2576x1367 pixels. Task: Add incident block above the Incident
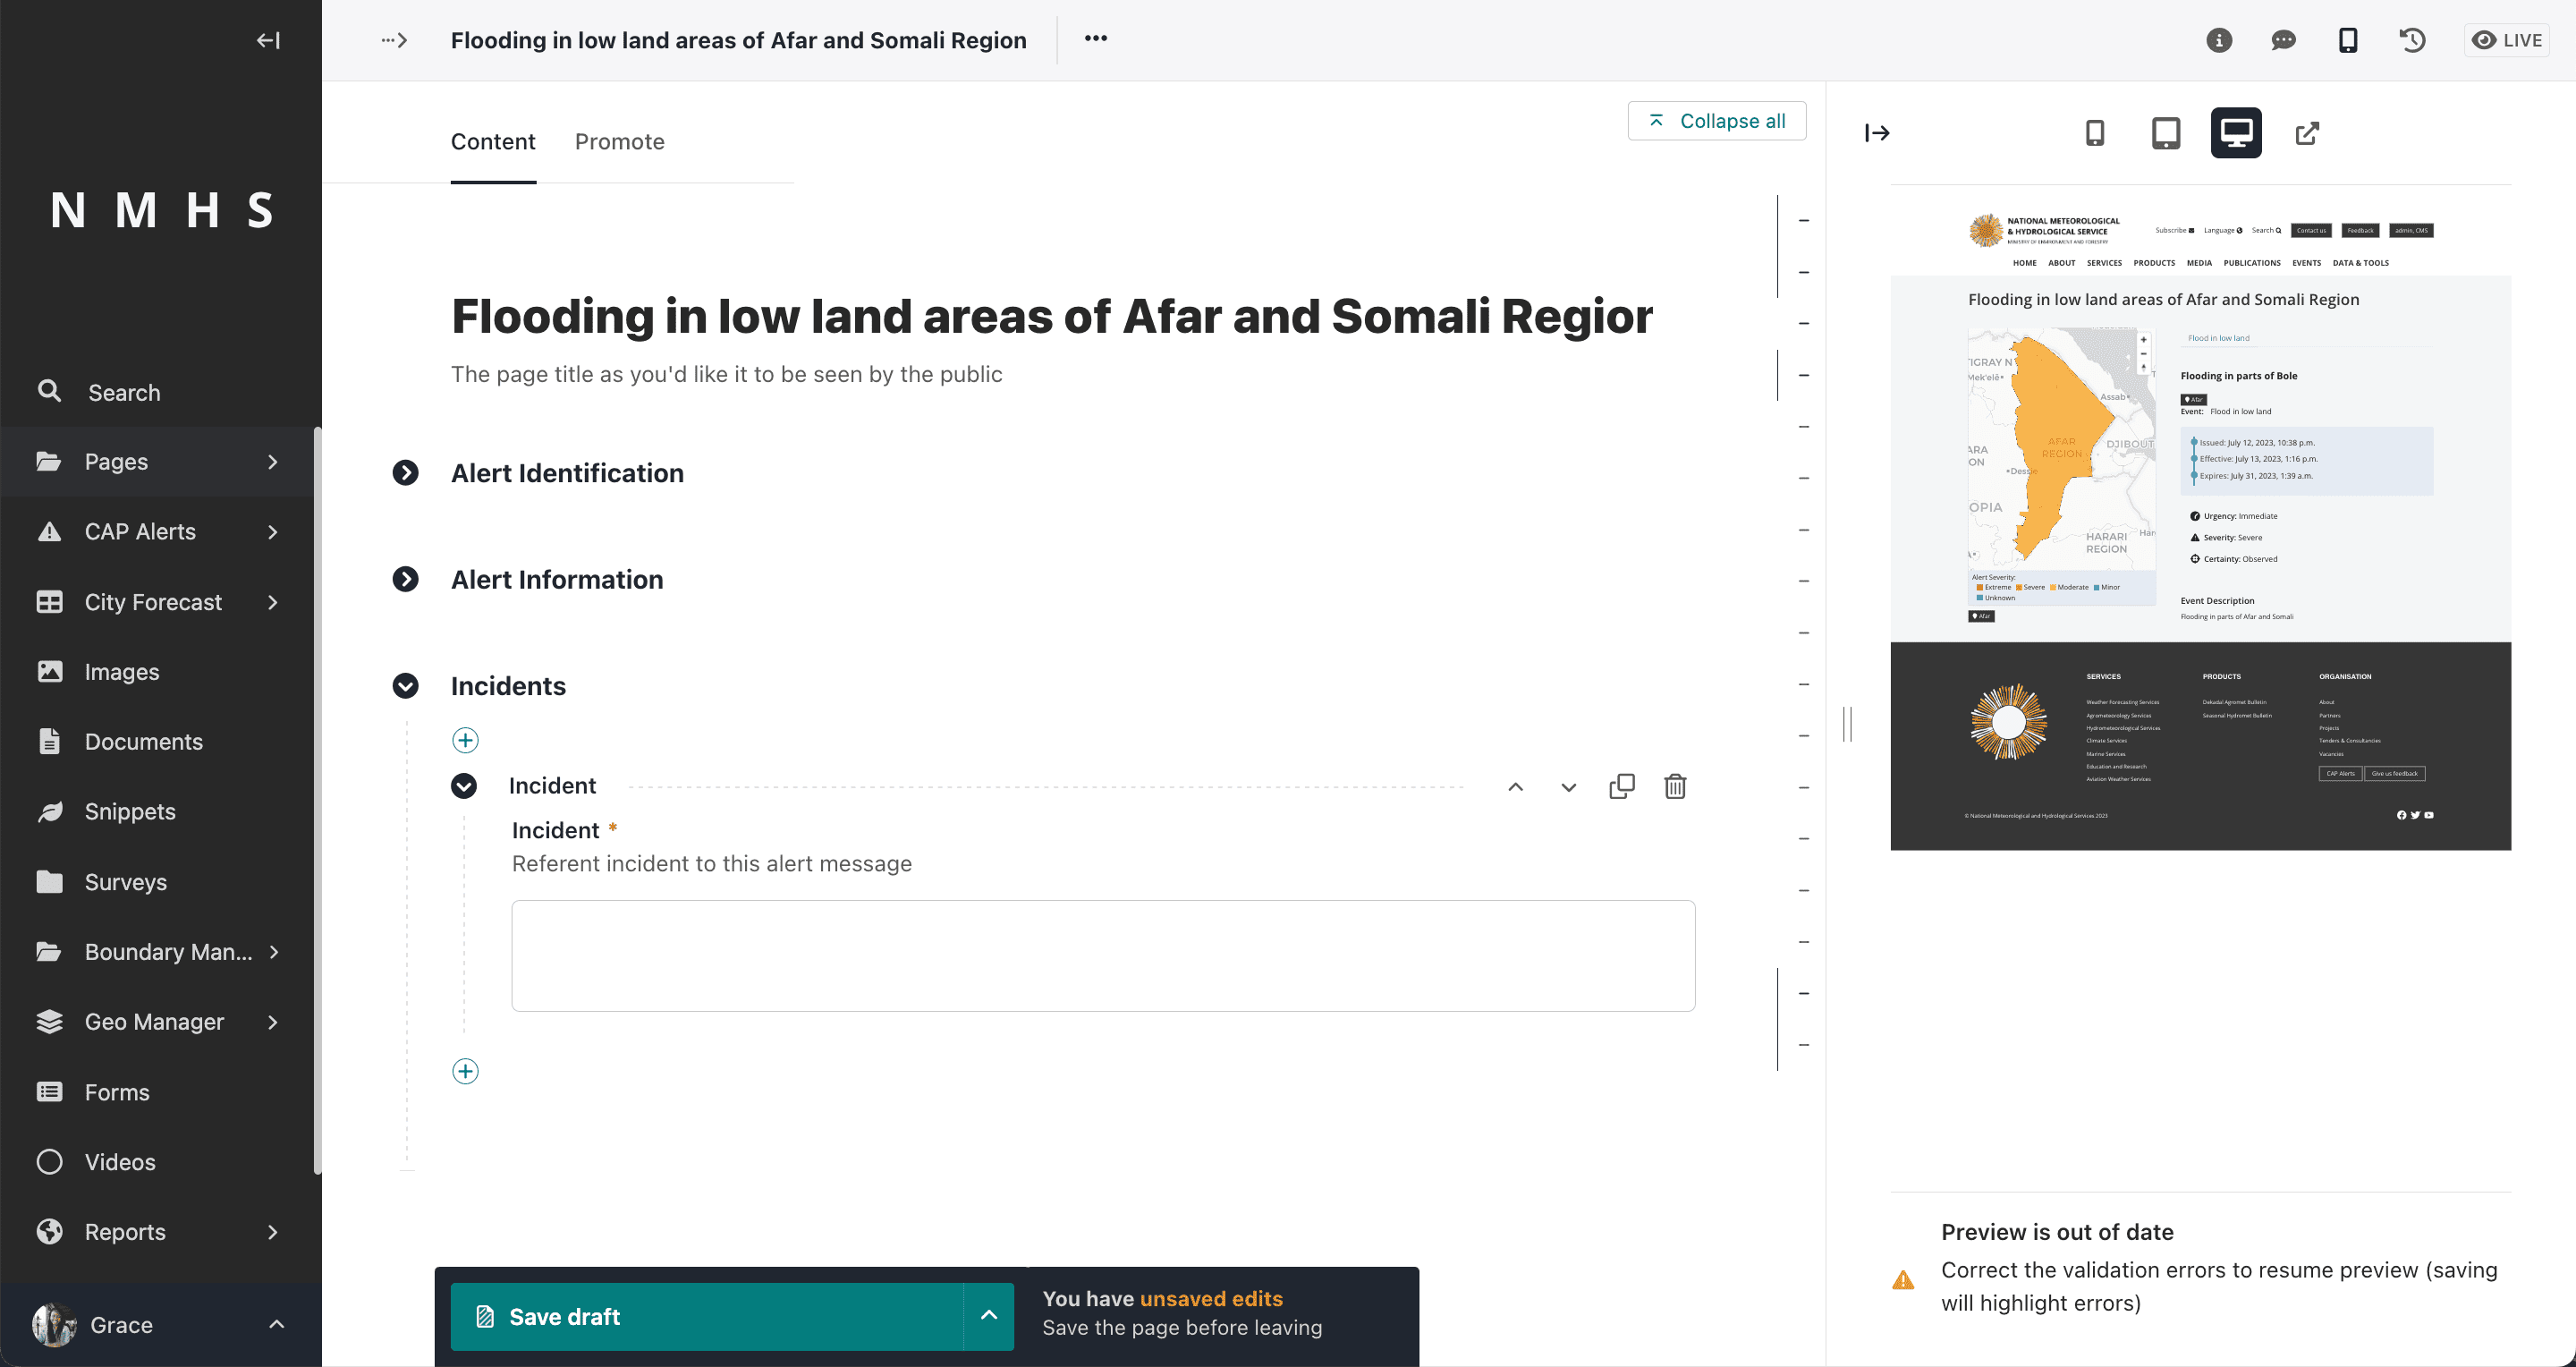click(x=465, y=740)
